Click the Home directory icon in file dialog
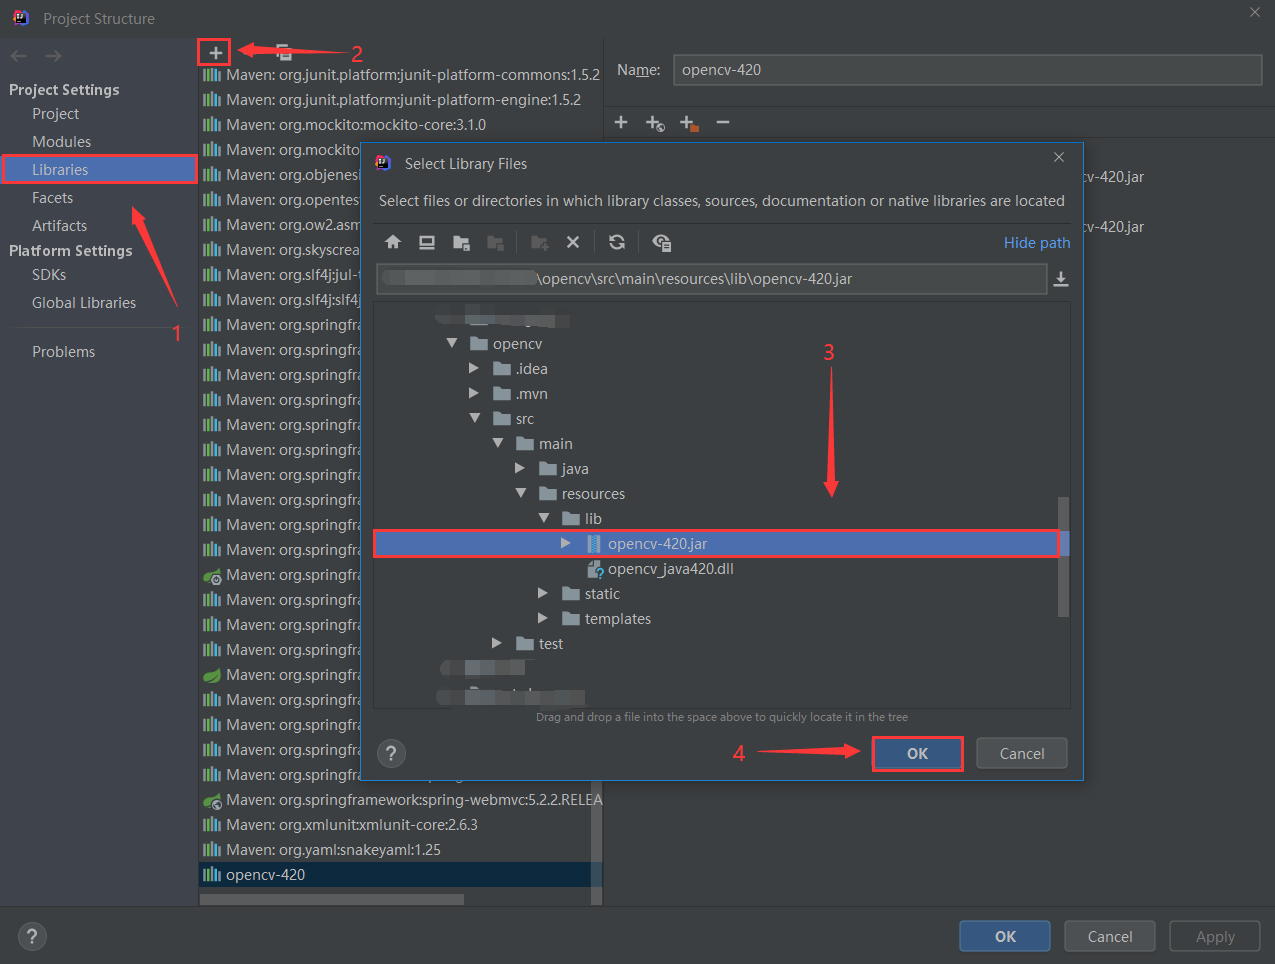This screenshot has width=1275, height=964. [393, 242]
